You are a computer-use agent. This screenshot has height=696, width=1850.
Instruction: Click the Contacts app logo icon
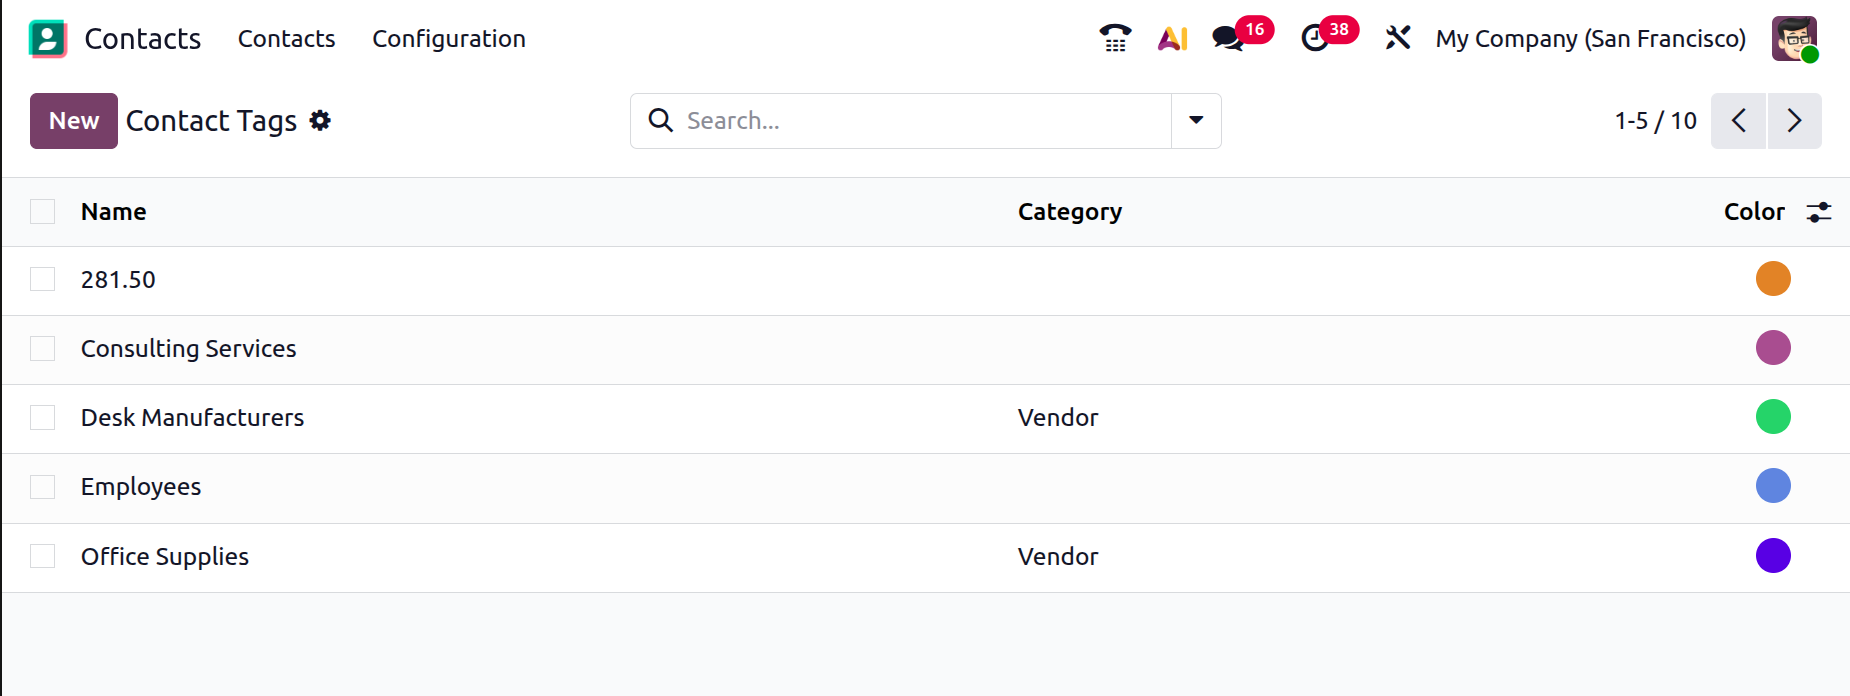pyautogui.click(x=48, y=39)
